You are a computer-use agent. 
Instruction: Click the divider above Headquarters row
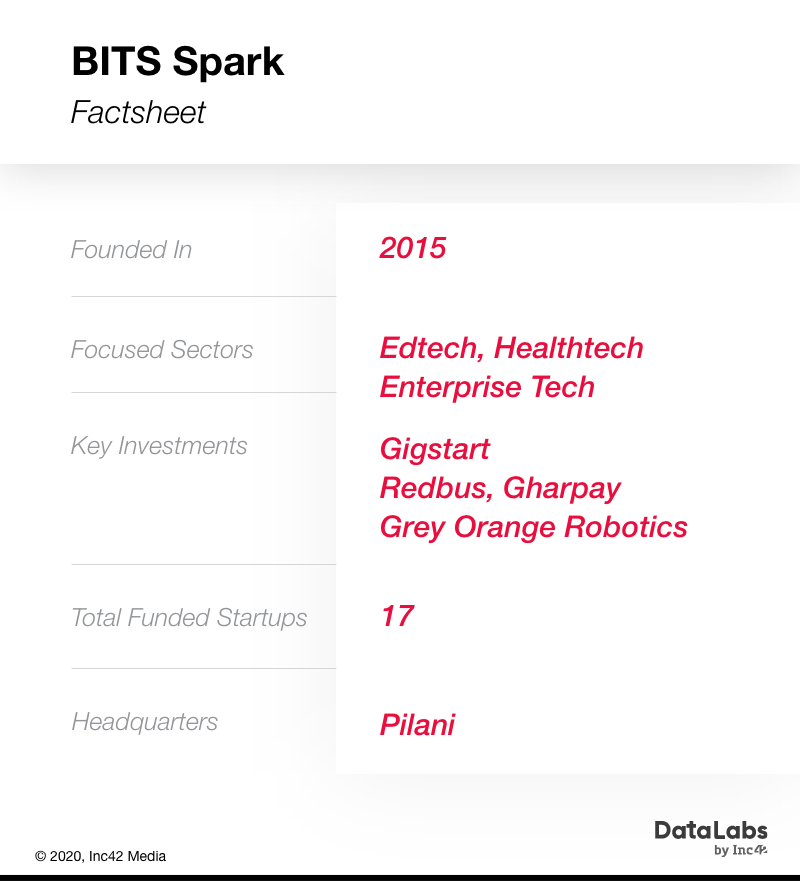point(203,669)
